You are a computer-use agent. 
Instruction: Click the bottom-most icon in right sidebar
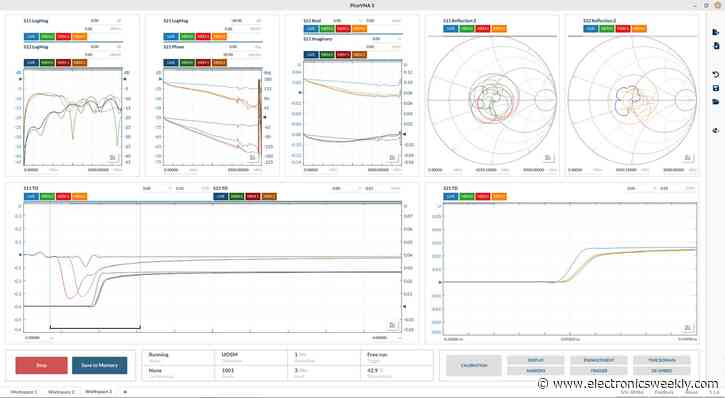[716, 131]
